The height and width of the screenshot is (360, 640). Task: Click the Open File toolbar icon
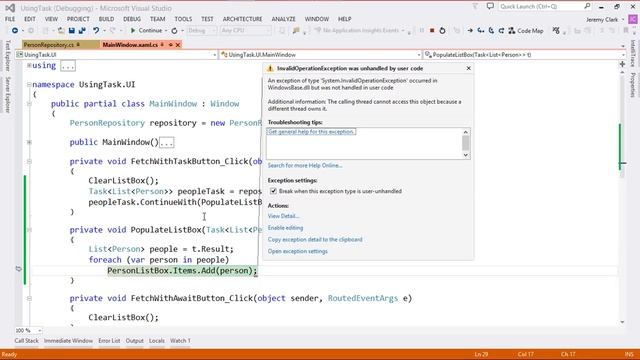tap(61, 31)
